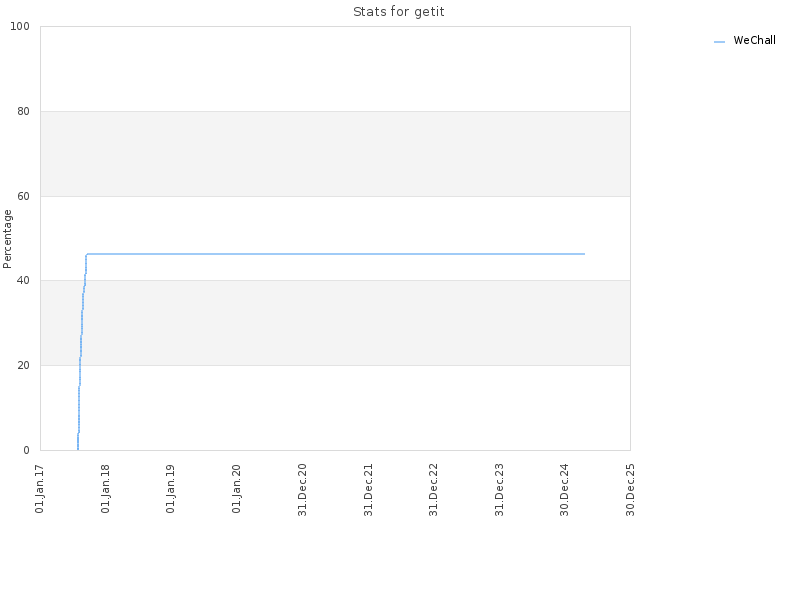The width and height of the screenshot is (800, 600).
Task: Select the 31.Dec.22 x-axis date label
Action: (434, 490)
